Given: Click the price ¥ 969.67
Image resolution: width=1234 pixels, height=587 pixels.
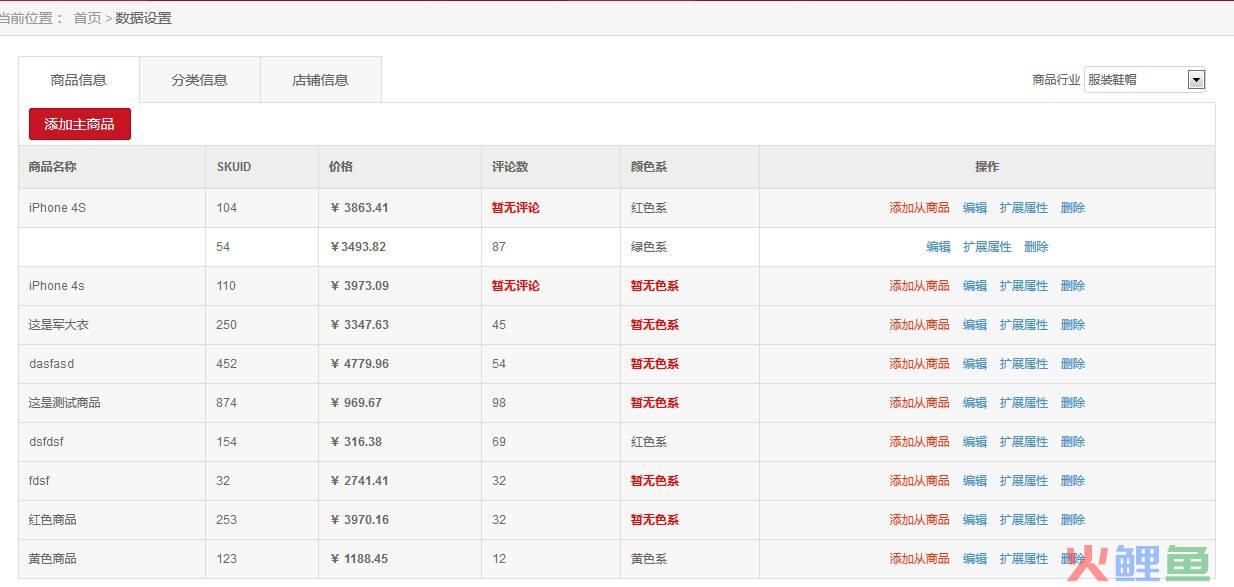Looking at the screenshot, I should pyautogui.click(x=356, y=403).
